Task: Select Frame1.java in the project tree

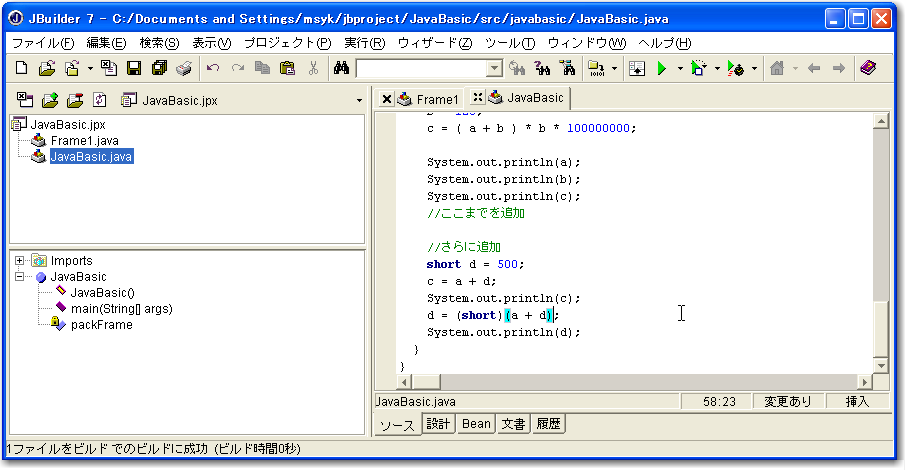Action: tap(84, 141)
